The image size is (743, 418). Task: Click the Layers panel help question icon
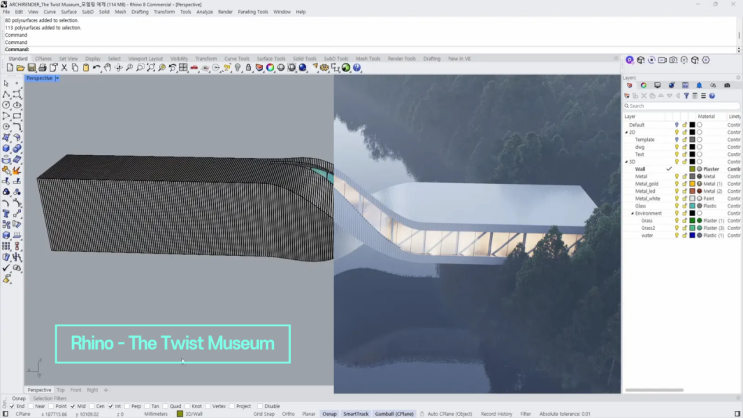tap(712, 96)
